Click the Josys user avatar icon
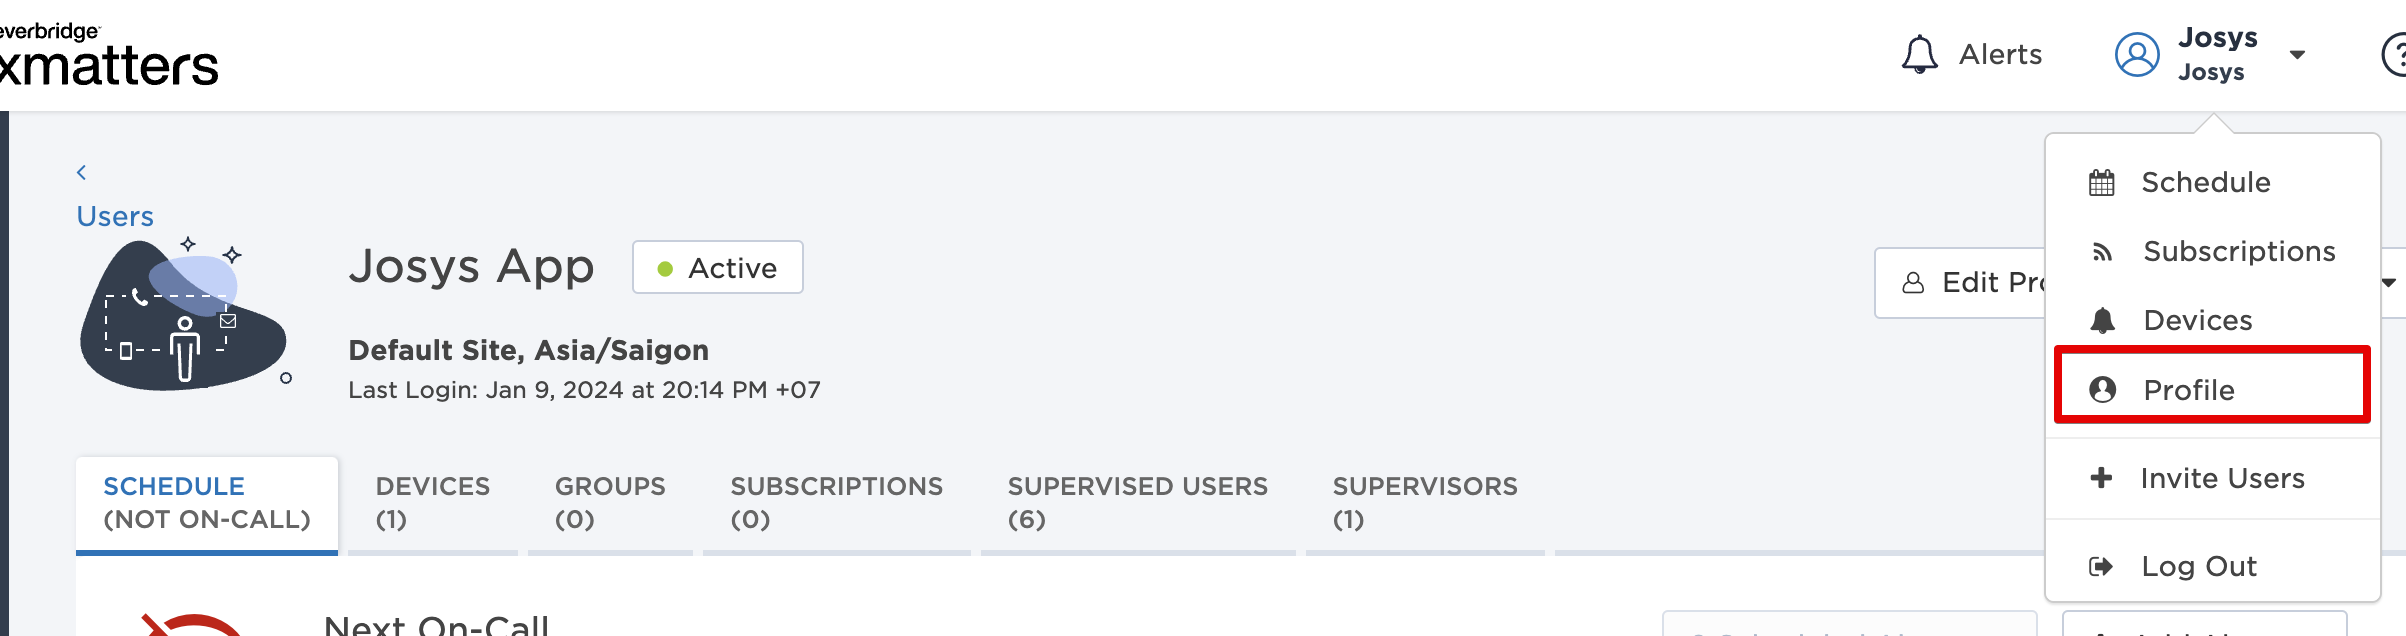Screen dimensions: 2406x636 coord(2137,54)
